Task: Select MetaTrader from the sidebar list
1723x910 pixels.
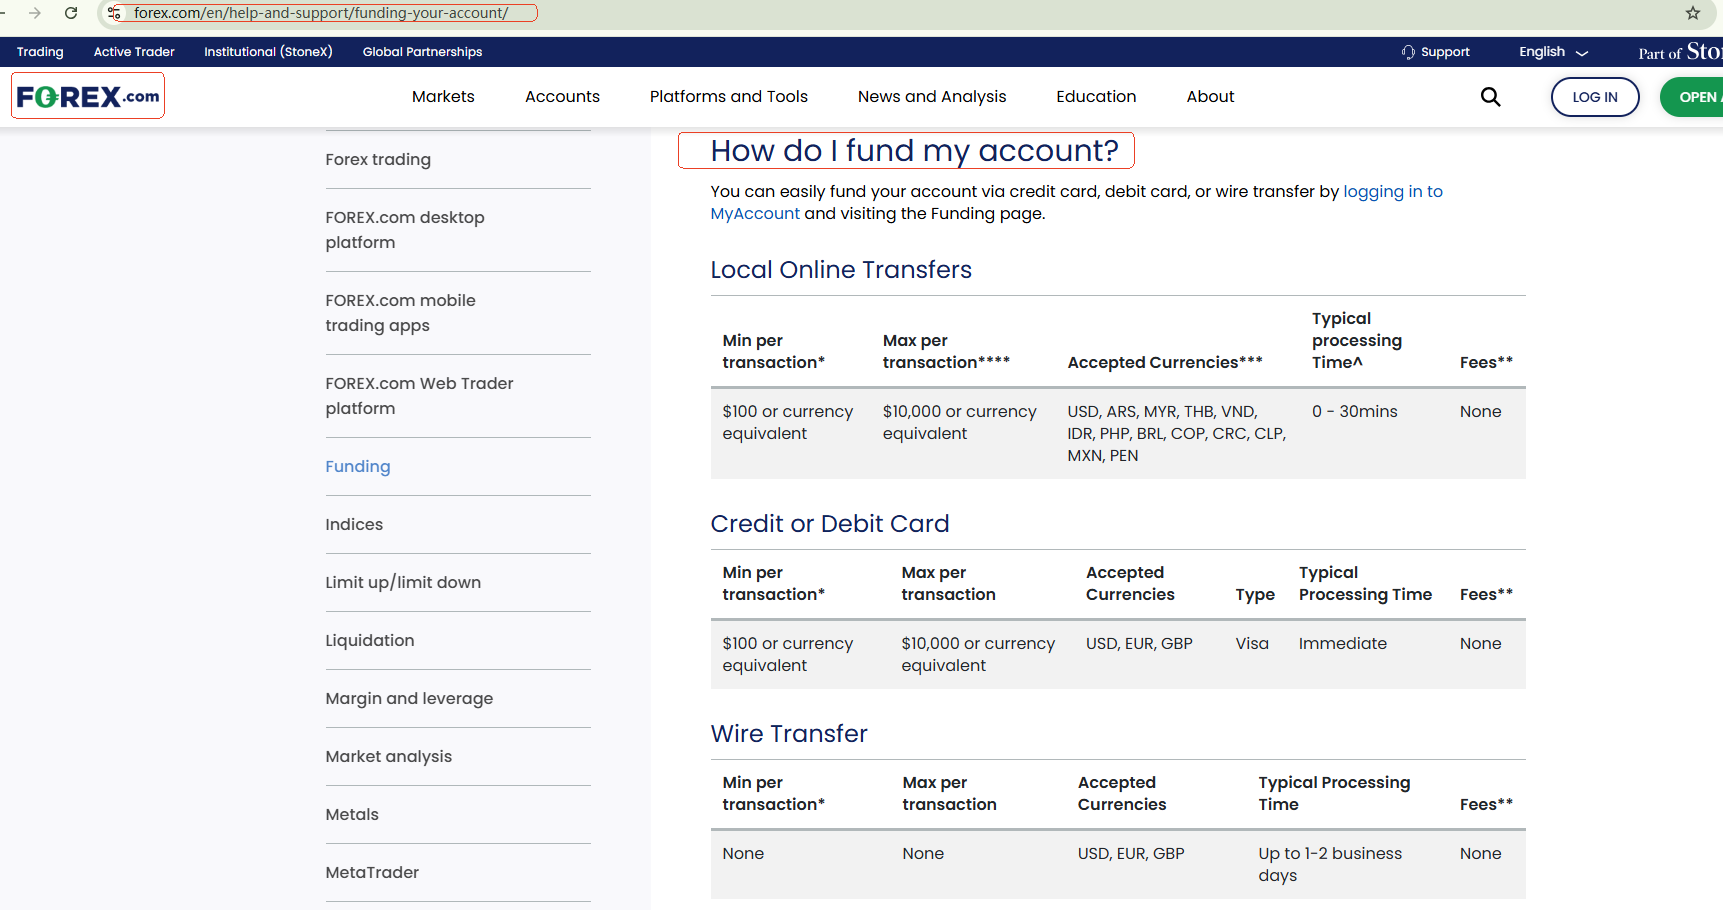Action: pos(372,872)
